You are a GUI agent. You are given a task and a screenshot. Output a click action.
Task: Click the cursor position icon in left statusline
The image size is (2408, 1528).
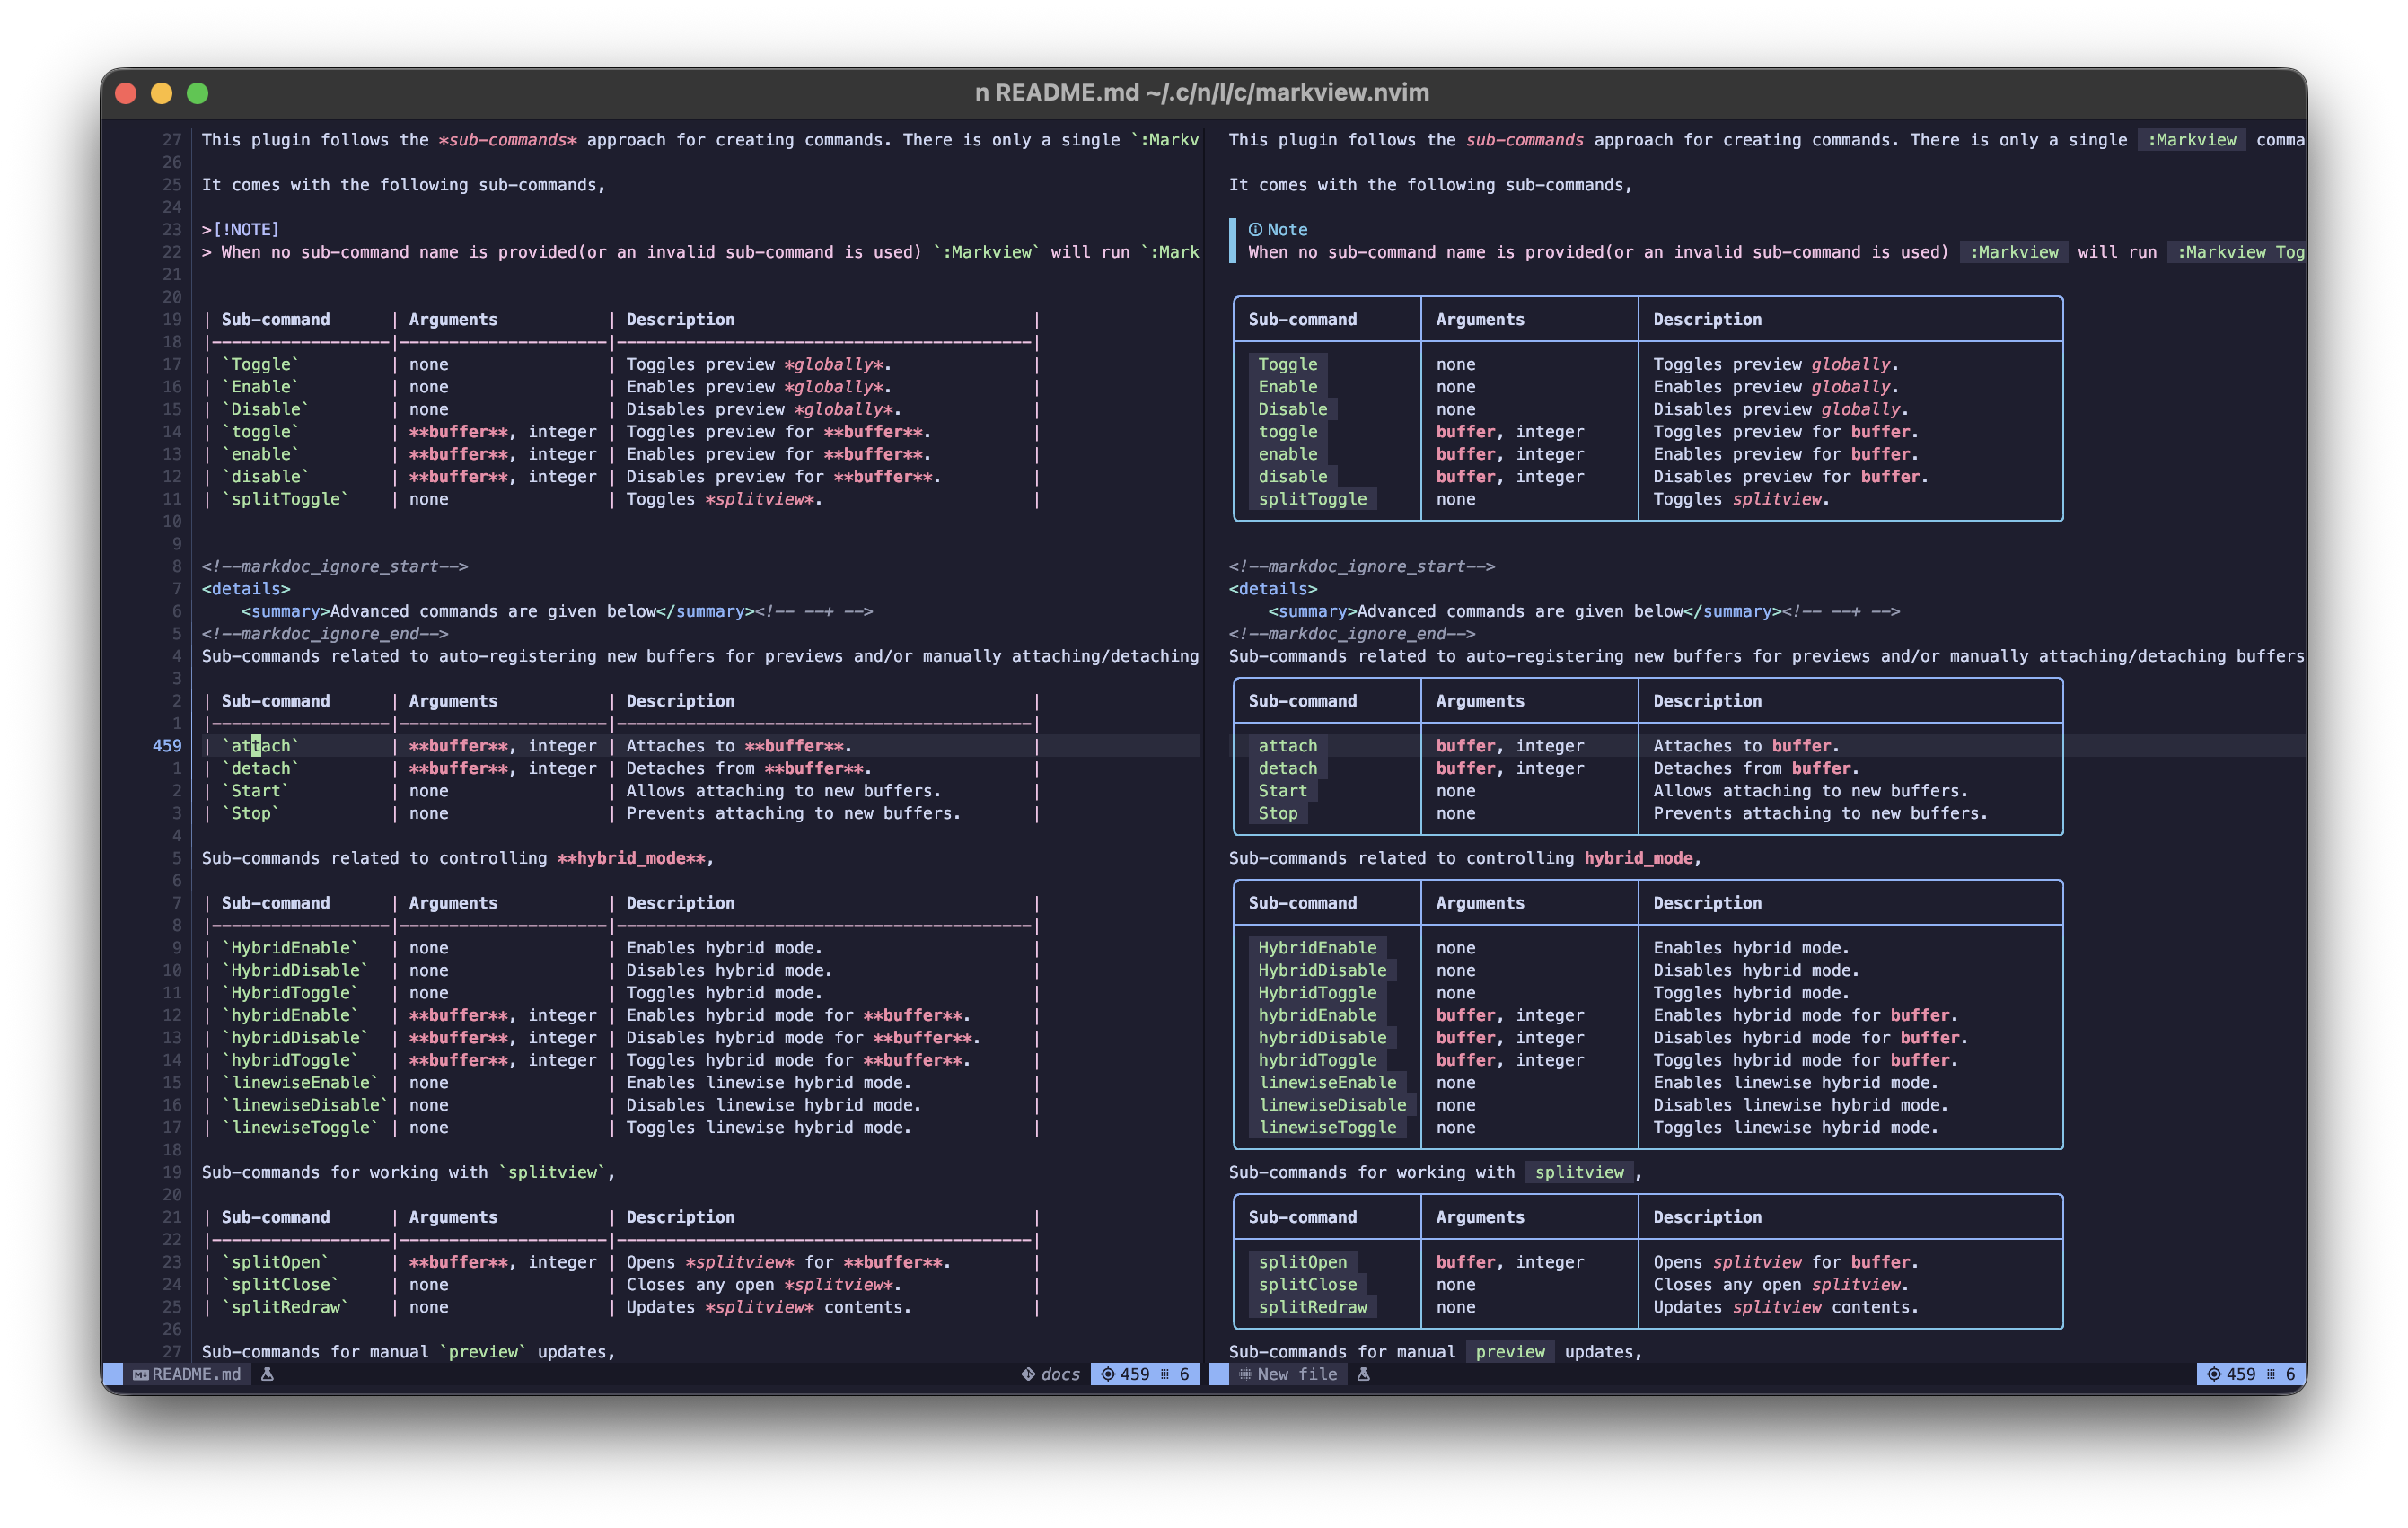[x=1107, y=1374]
